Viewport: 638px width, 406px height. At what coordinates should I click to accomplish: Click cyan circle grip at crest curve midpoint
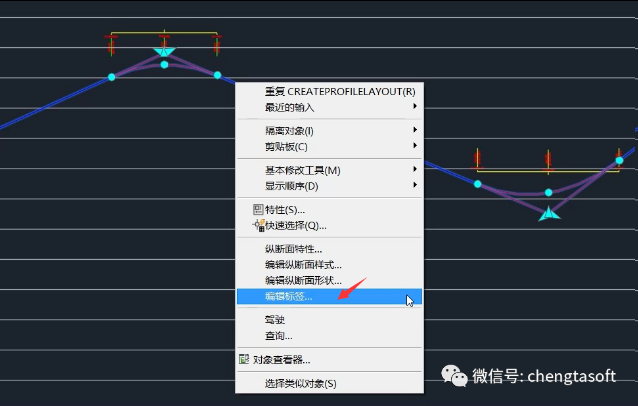pos(164,65)
